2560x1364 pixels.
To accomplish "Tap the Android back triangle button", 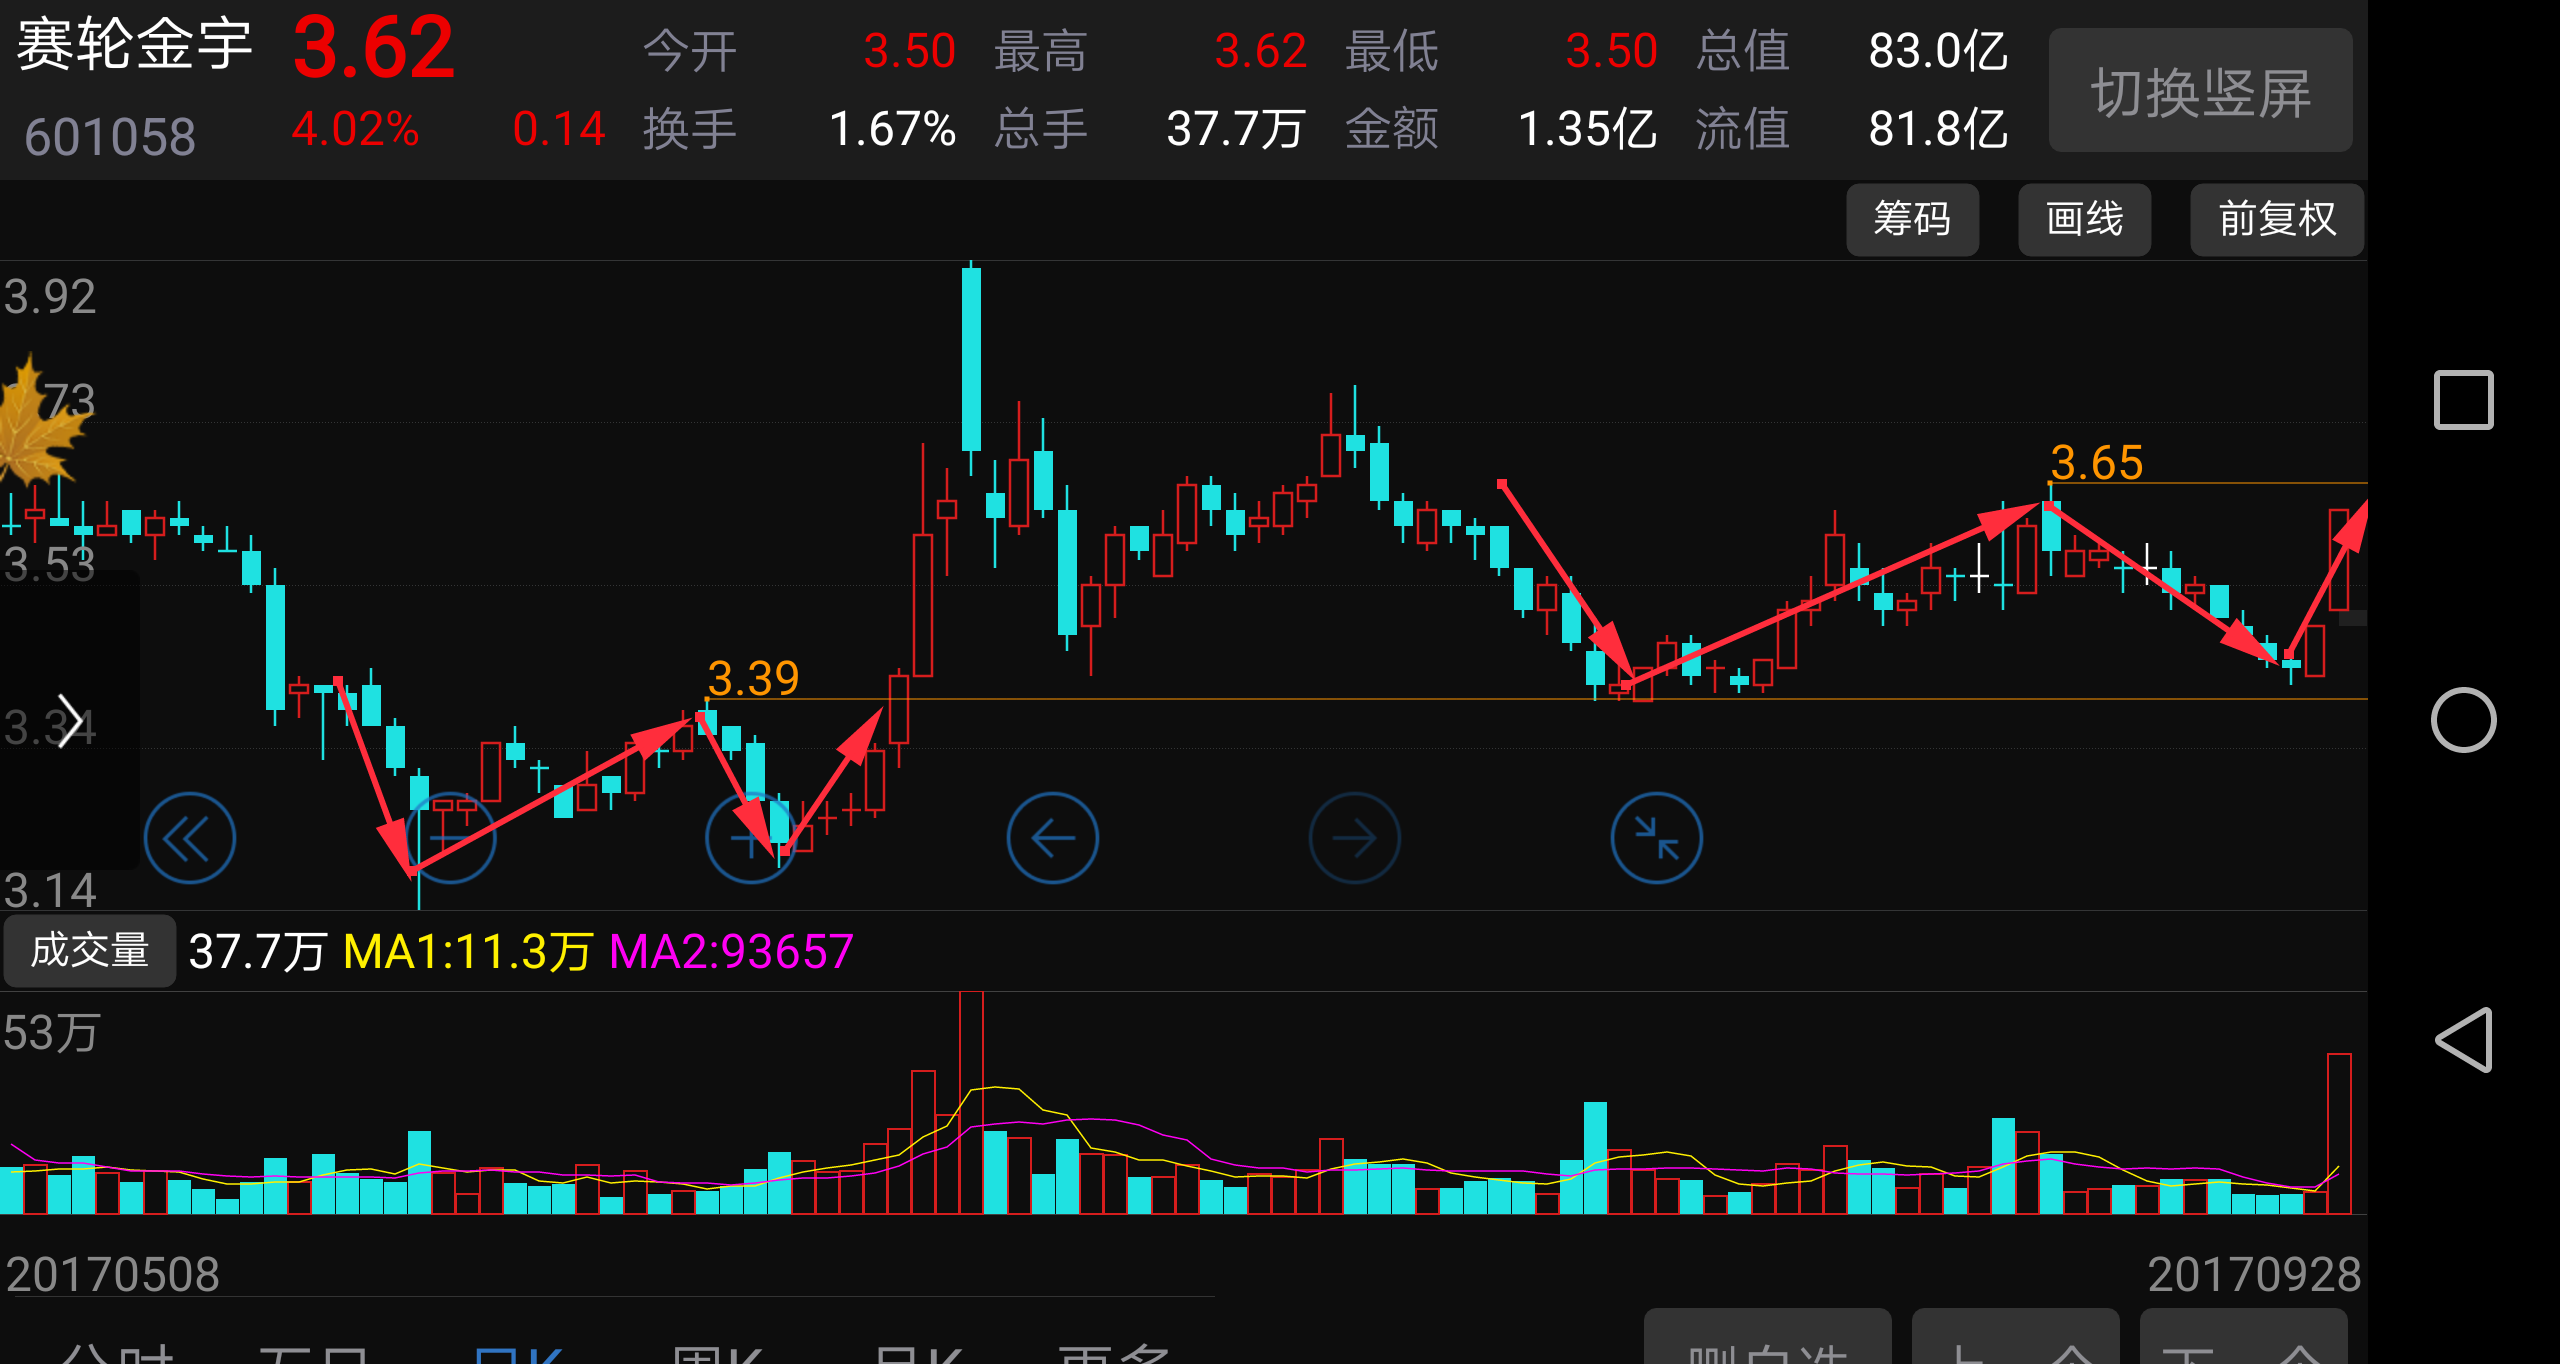I will (x=2463, y=1040).
